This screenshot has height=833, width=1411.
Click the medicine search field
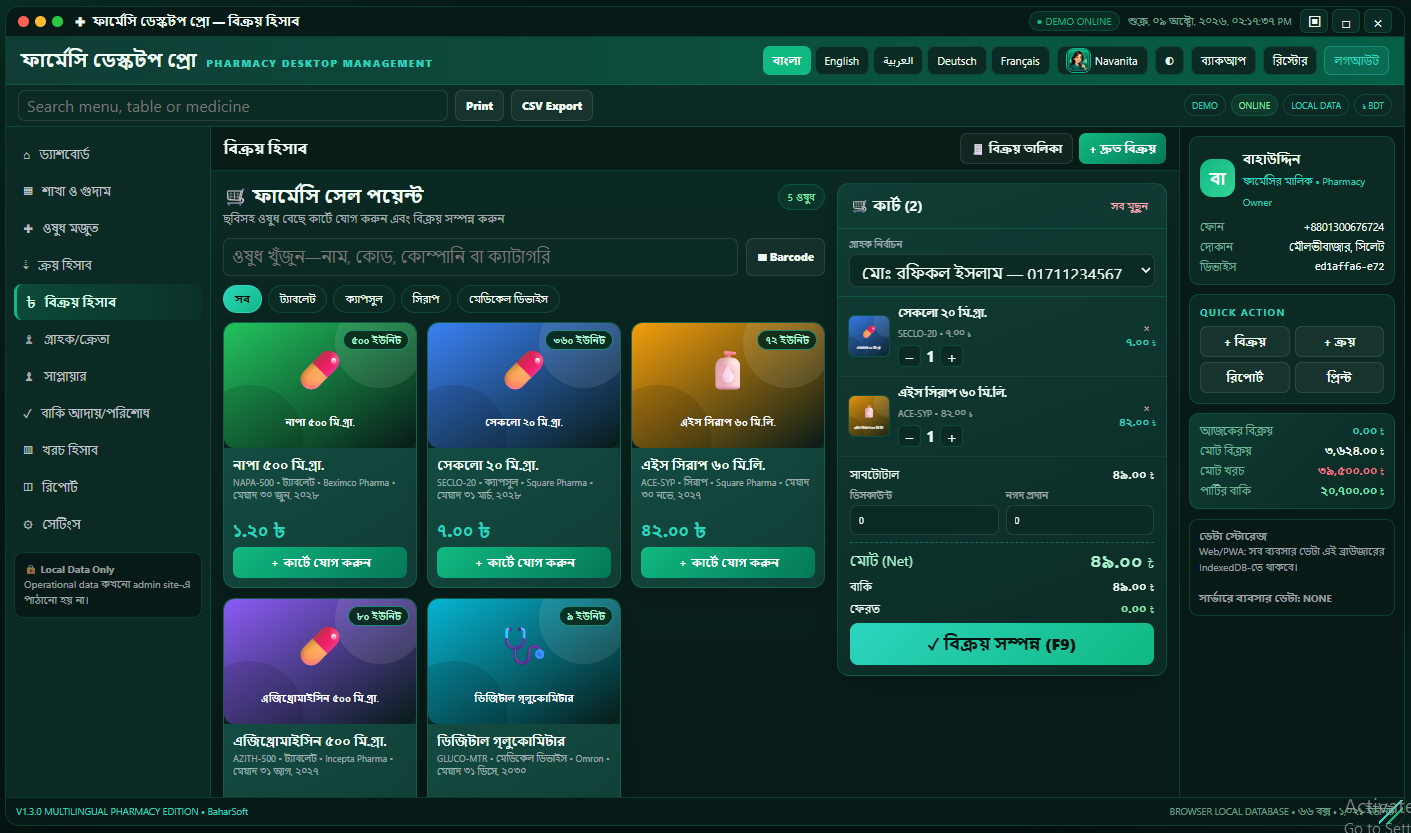pyautogui.click(x=480, y=257)
